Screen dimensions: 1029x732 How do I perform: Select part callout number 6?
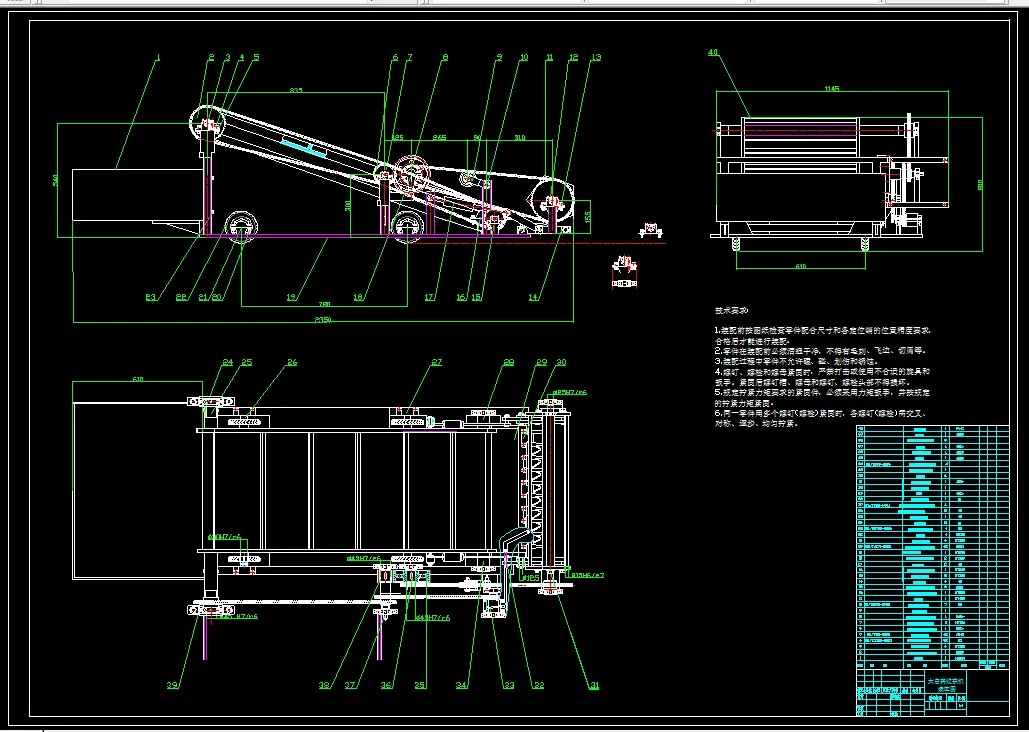(395, 57)
